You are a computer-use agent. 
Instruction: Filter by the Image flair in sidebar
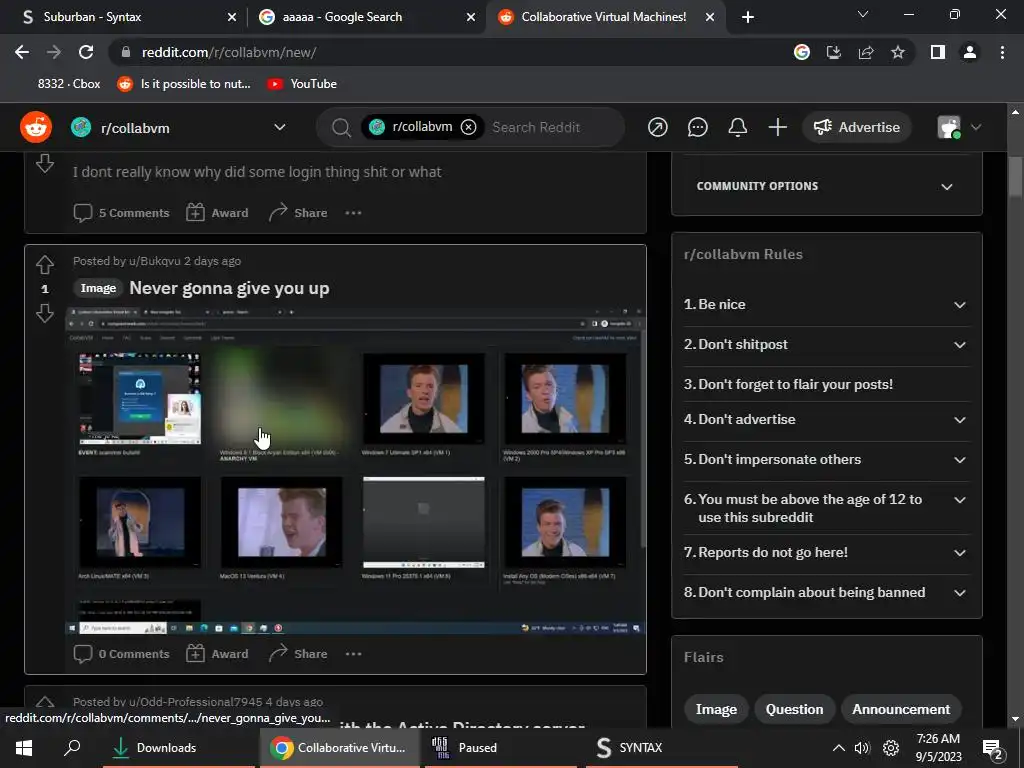tap(716, 709)
